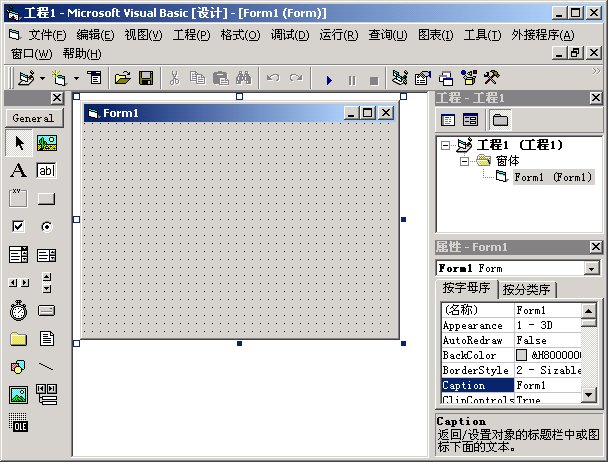This screenshot has width=608, height=462.
Task: Select the Label control tool
Action: [x=19, y=170]
